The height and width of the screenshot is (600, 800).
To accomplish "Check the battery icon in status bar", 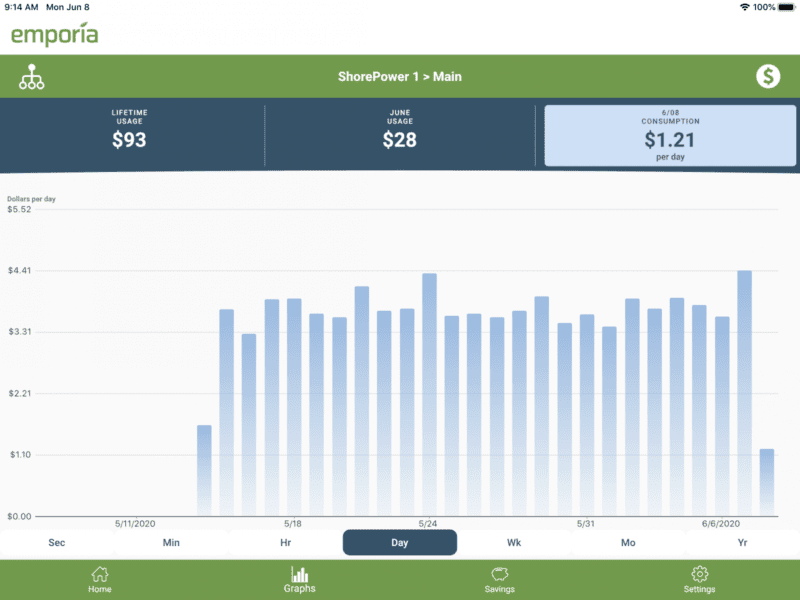I will point(786,7).
